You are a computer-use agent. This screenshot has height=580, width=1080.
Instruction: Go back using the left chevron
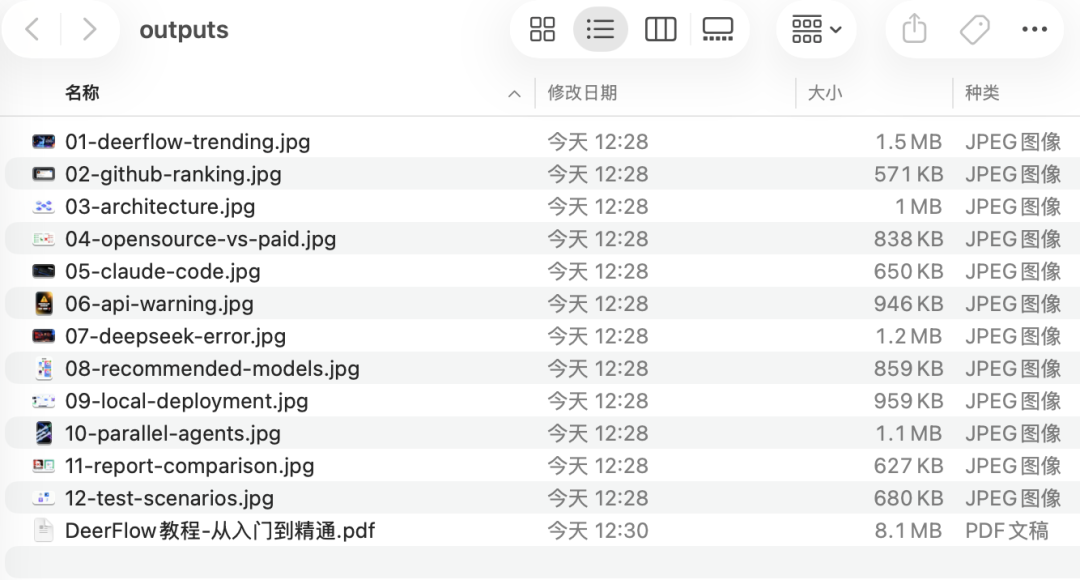point(32,30)
